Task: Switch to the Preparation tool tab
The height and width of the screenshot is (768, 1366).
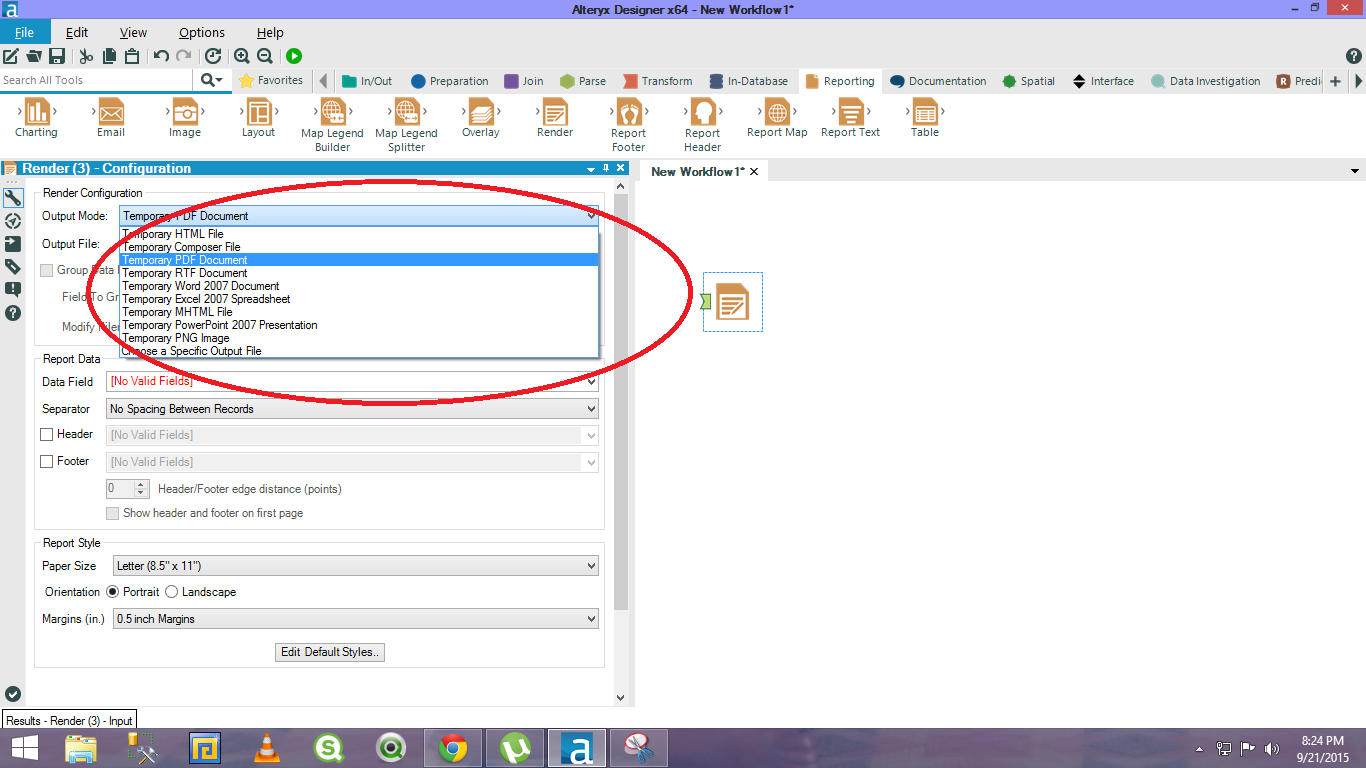Action: coord(449,81)
